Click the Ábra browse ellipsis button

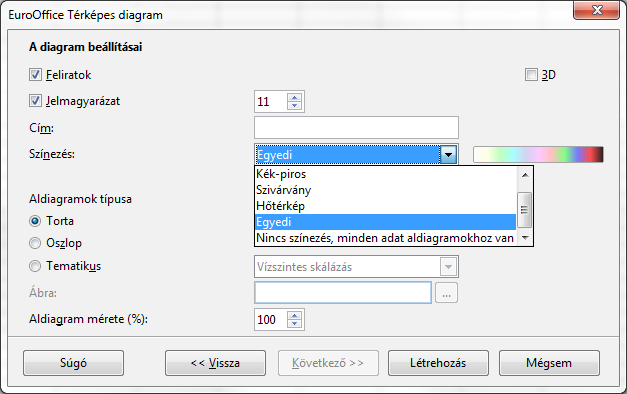446,293
